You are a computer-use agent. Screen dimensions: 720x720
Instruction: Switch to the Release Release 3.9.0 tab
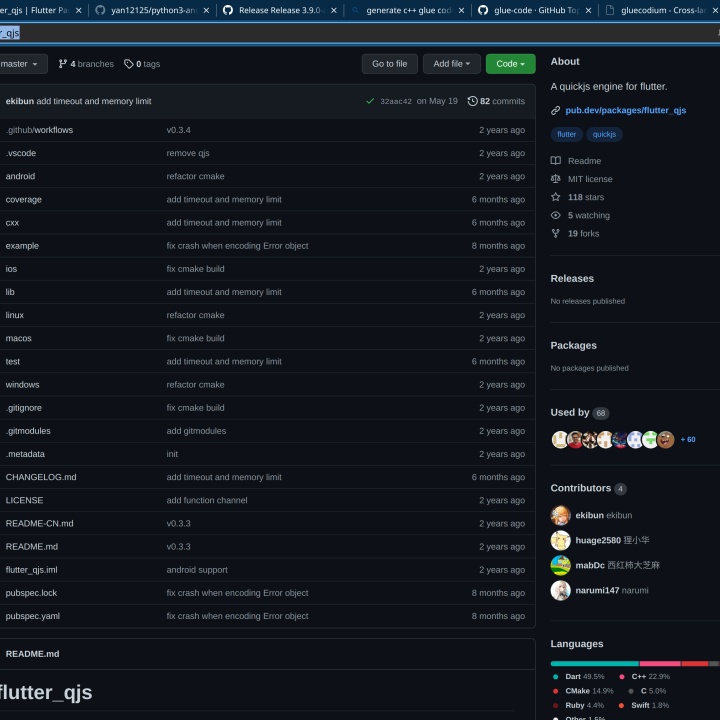pos(280,10)
